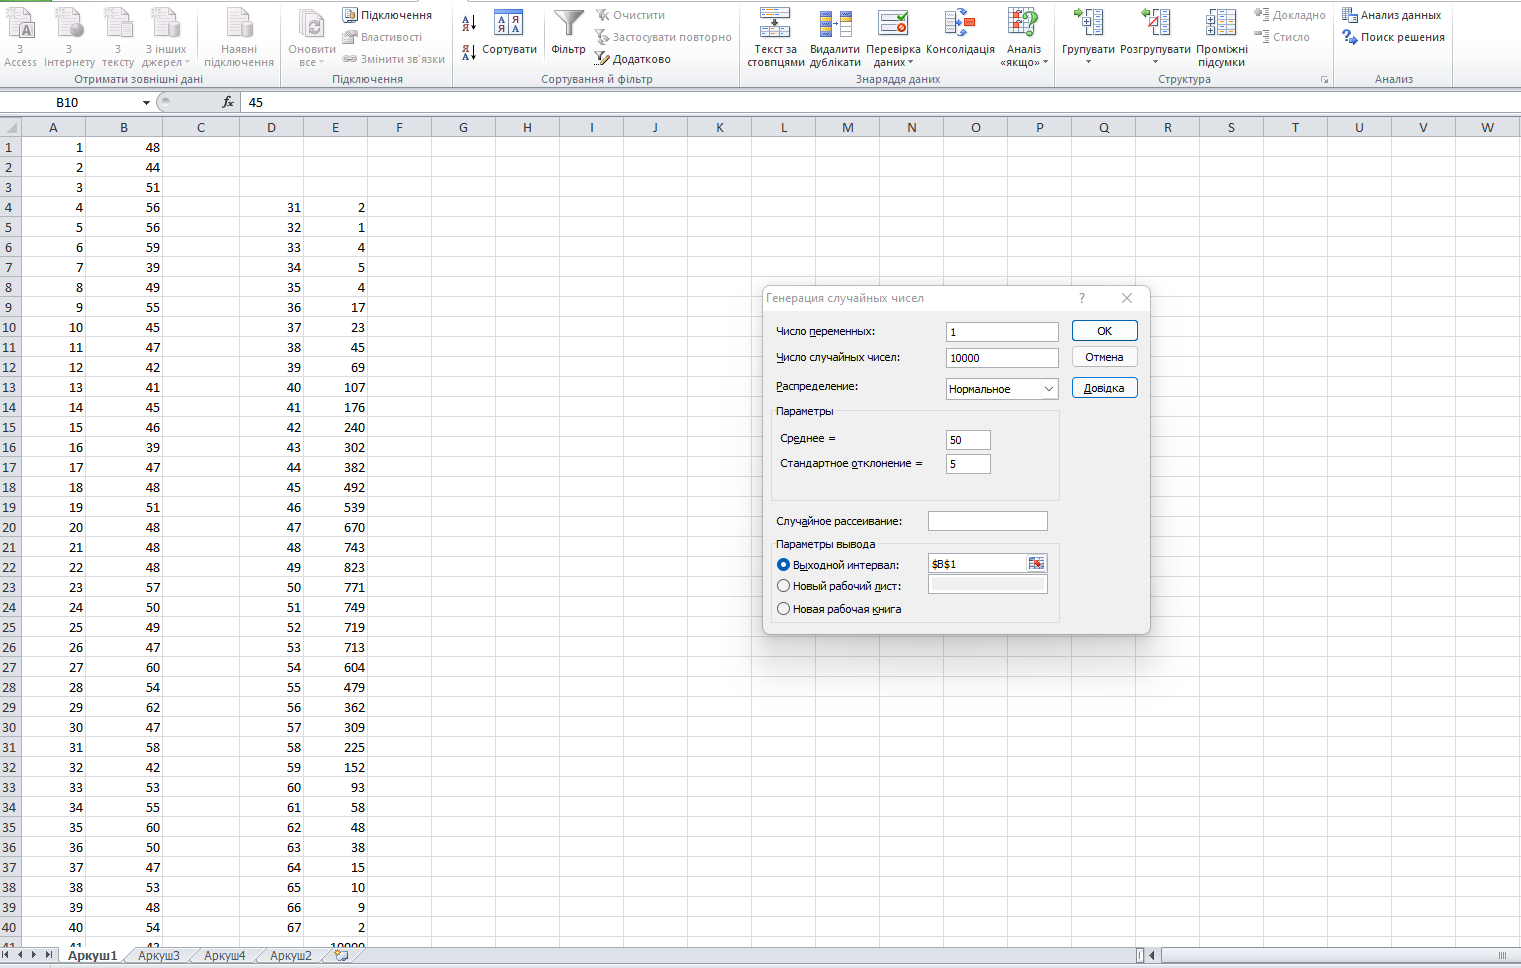This screenshot has width=1521, height=968.
Task: Open the Аркуш2 sheet tab
Action: pyautogui.click(x=291, y=956)
